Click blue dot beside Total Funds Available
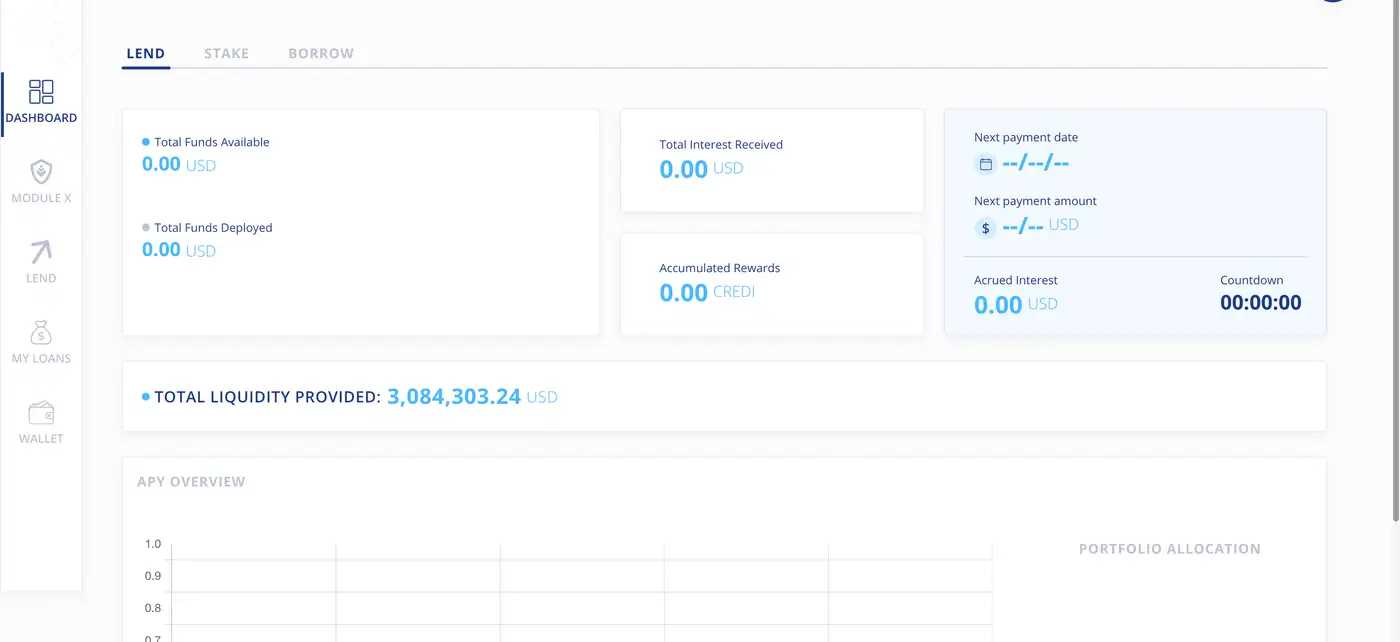 point(146,142)
